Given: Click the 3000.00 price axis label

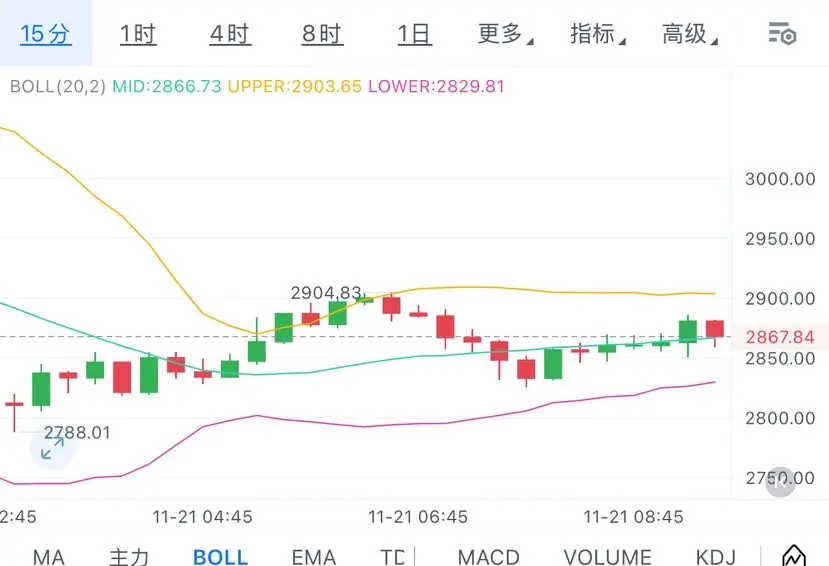Looking at the screenshot, I should tap(780, 179).
